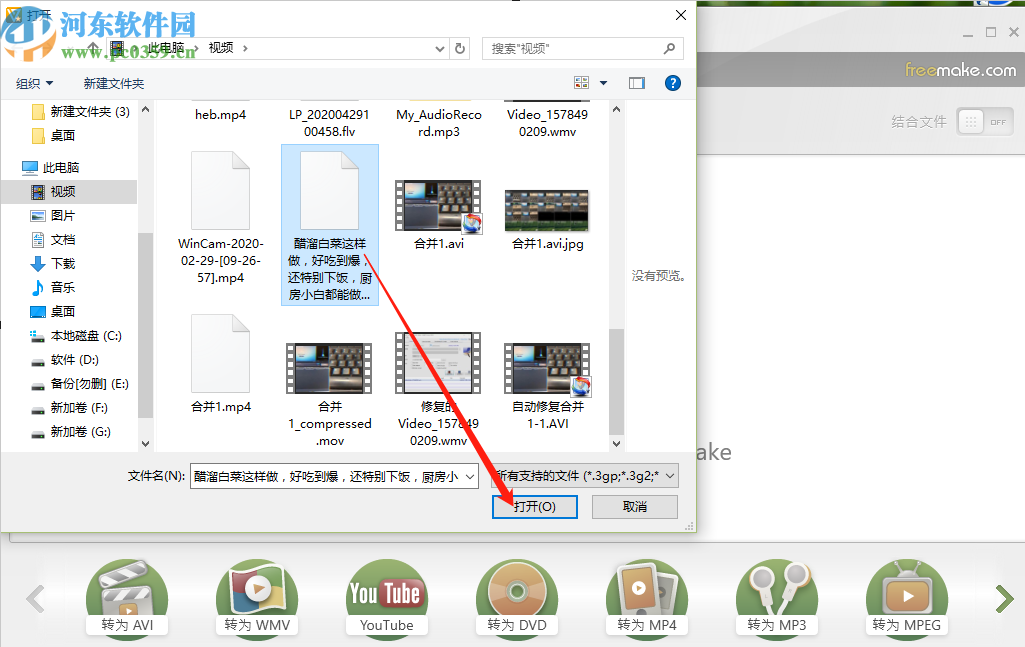The image size is (1025, 647).
Task: Choose the 转为 DVD conversion icon
Action: [516, 598]
